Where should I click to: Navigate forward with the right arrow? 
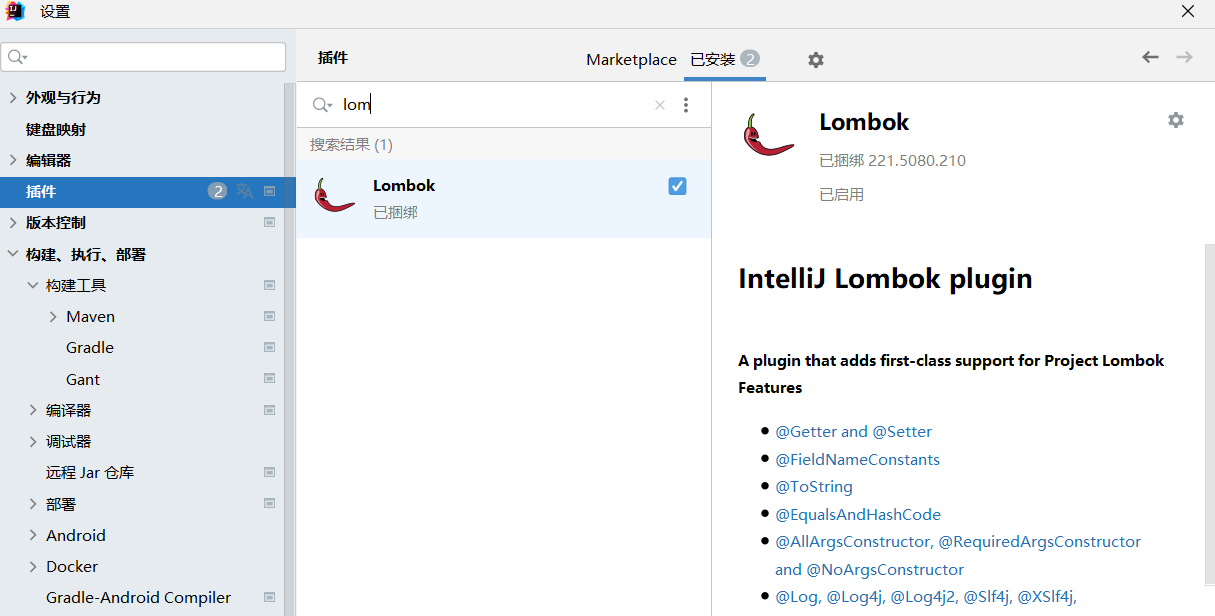pyautogui.click(x=1184, y=57)
